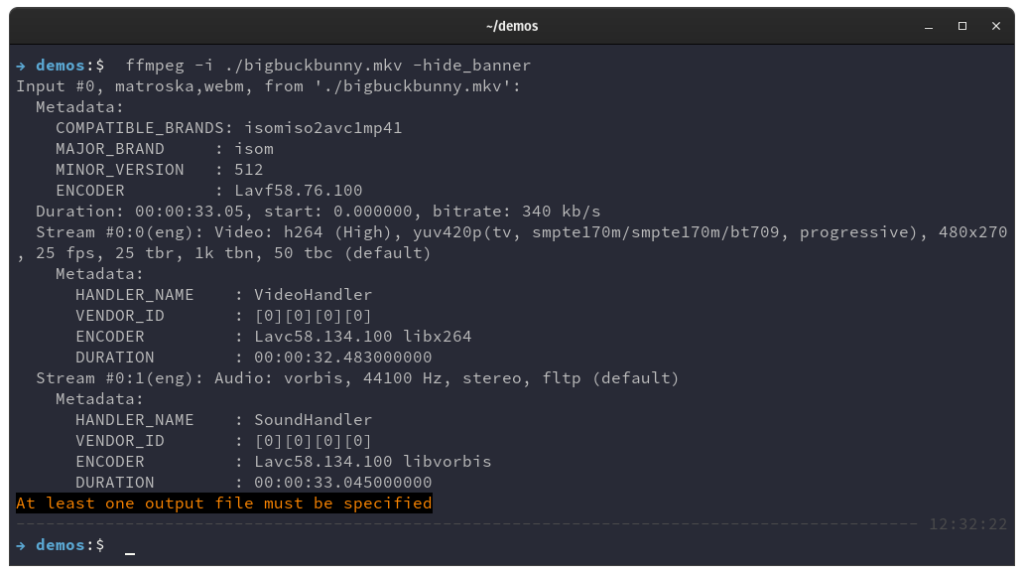Viewport: 1024px width, 575px height.
Task: Click the libvorbis encoder text
Action: [x=447, y=462]
